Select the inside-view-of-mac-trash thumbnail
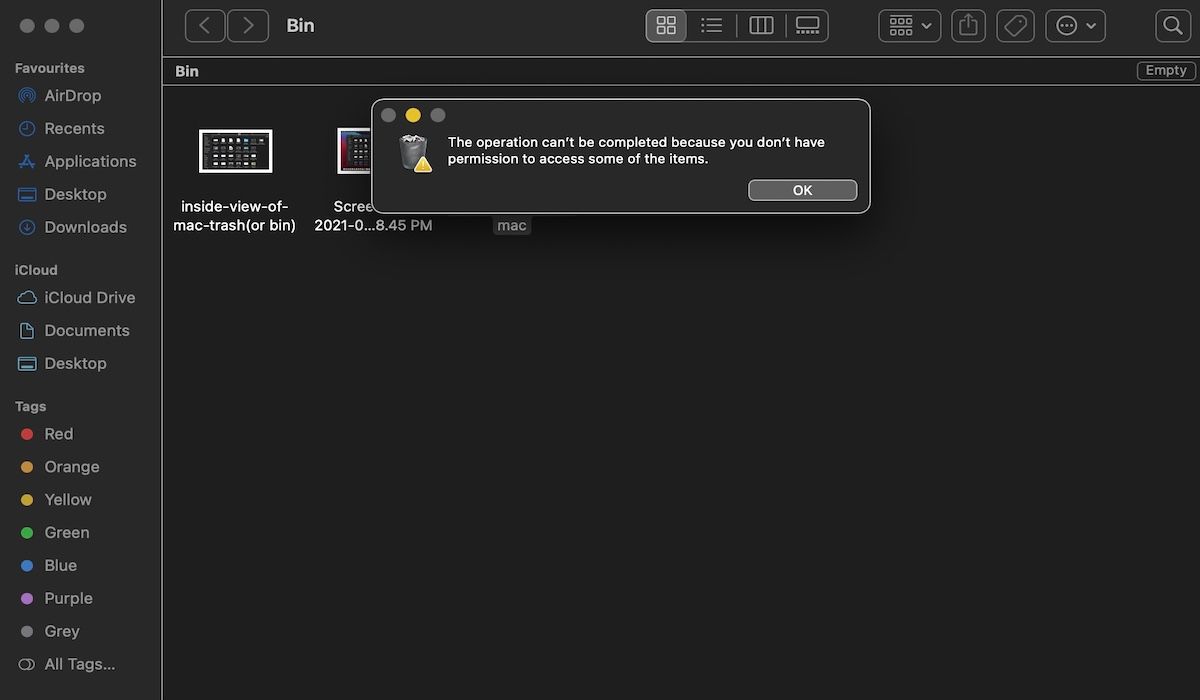 point(235,151)
